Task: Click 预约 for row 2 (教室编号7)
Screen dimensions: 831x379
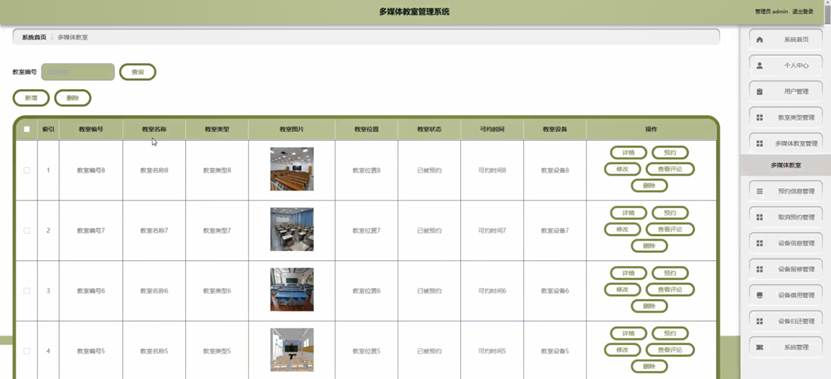Action: 670,213
